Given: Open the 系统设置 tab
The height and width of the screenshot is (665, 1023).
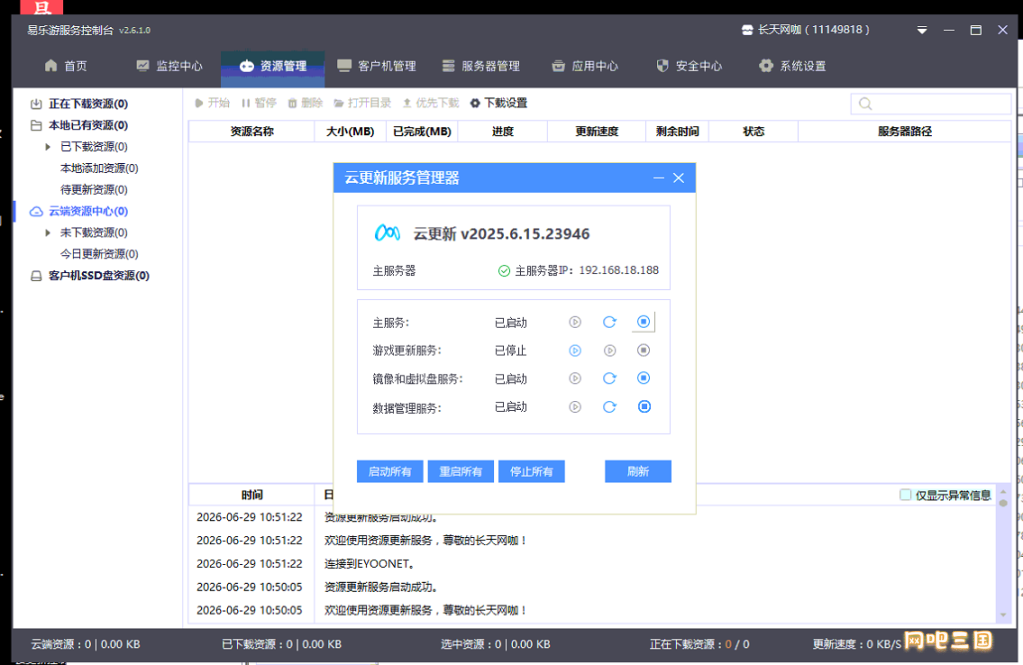Looking at the screenshot, I should click(x=793, y=66).
